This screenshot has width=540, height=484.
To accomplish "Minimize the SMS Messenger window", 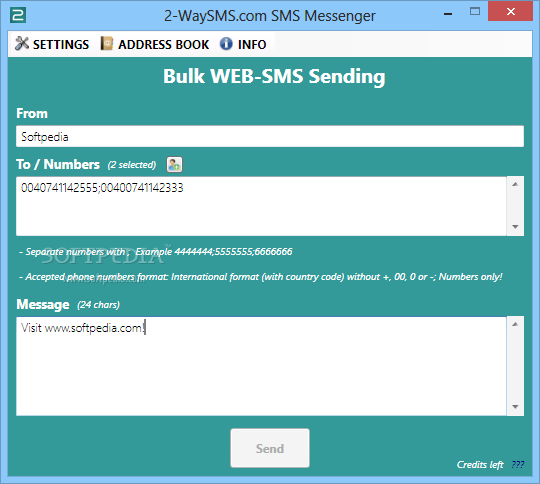I will (448, 14).
